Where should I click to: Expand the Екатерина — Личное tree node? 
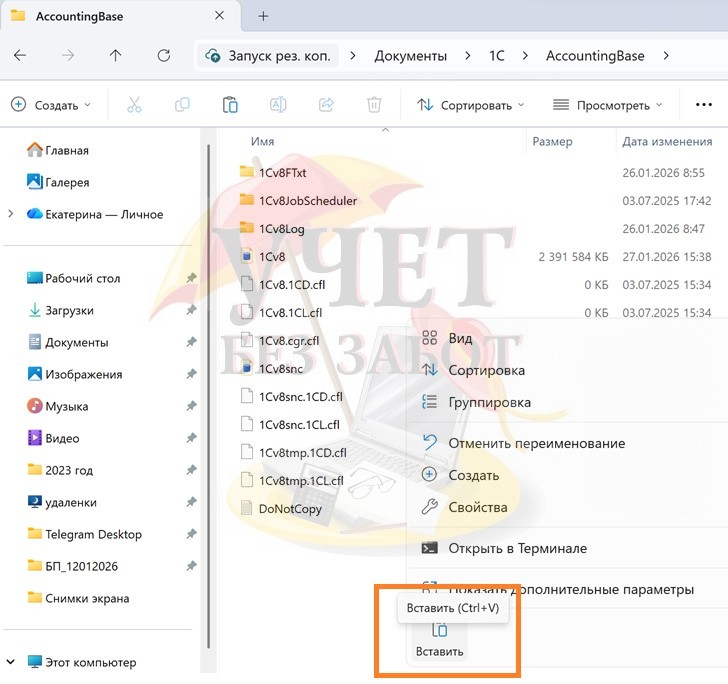[11, 214]
